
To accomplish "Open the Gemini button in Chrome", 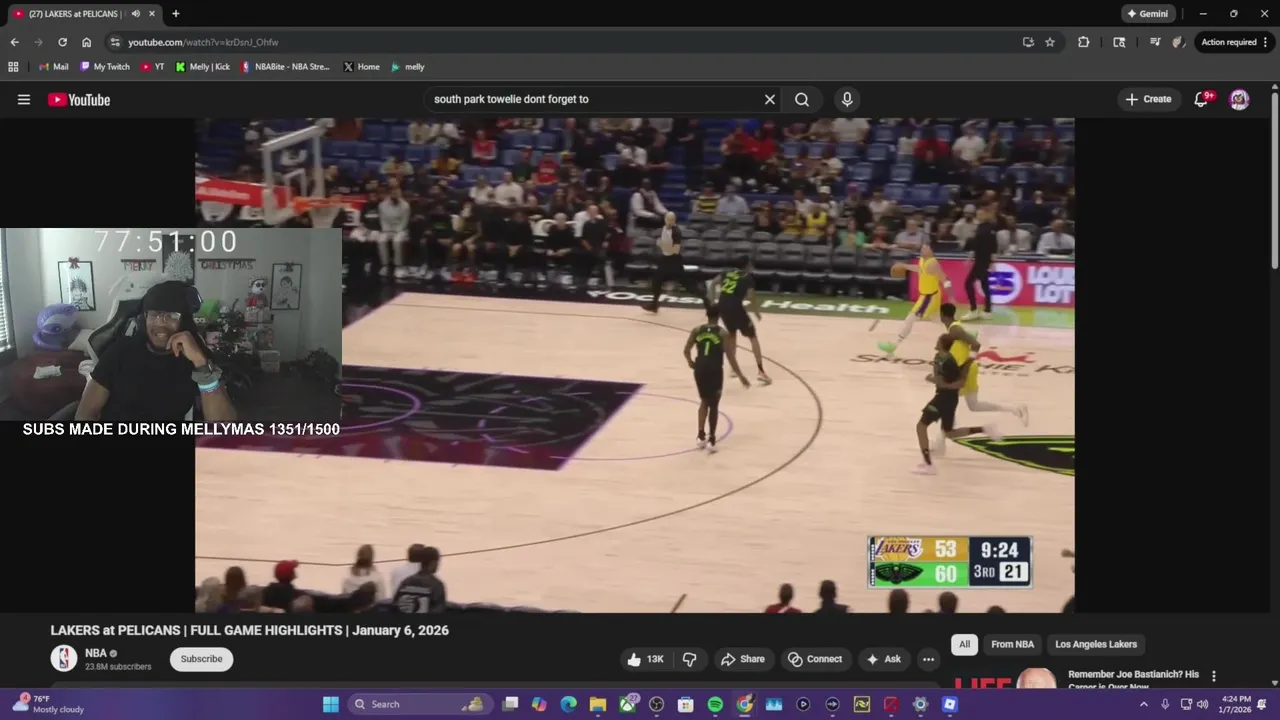I will (x=1147, y=14).
